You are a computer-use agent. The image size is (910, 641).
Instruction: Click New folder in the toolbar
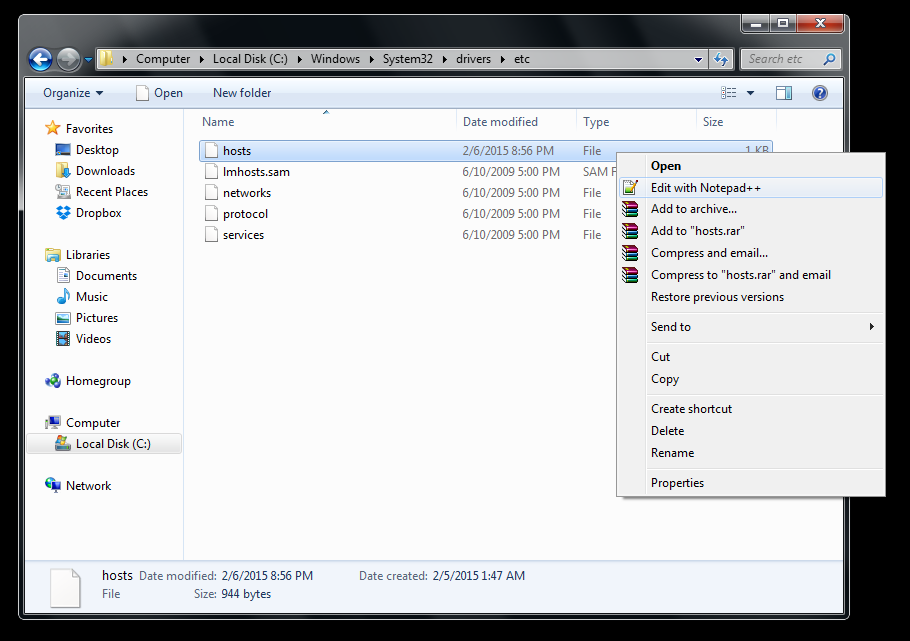[242, 93]
